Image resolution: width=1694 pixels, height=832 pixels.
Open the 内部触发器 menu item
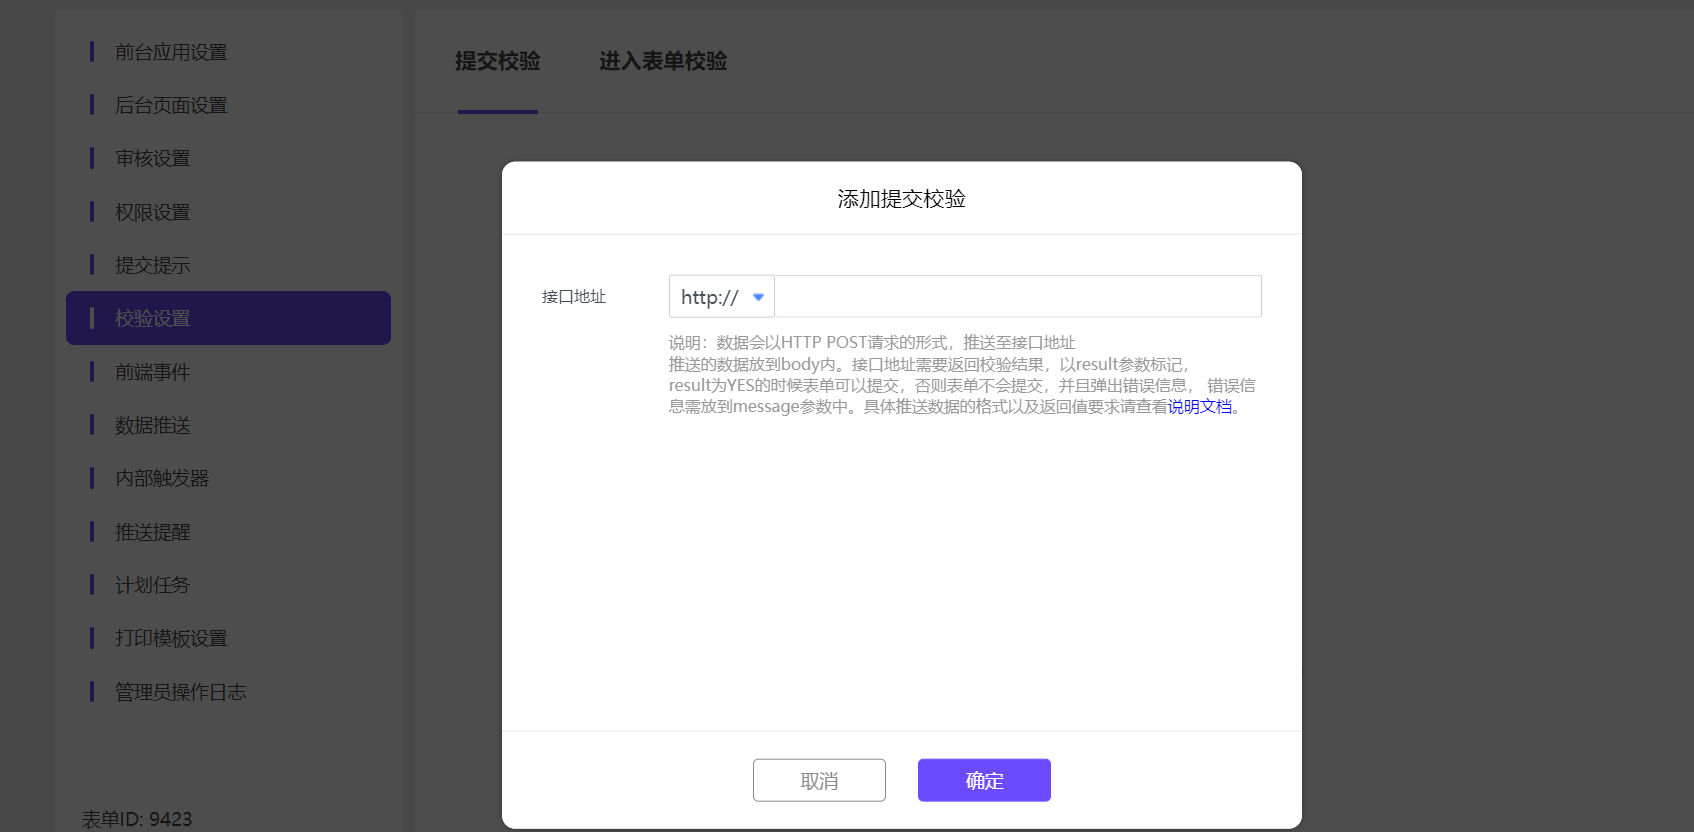(162, 478)
